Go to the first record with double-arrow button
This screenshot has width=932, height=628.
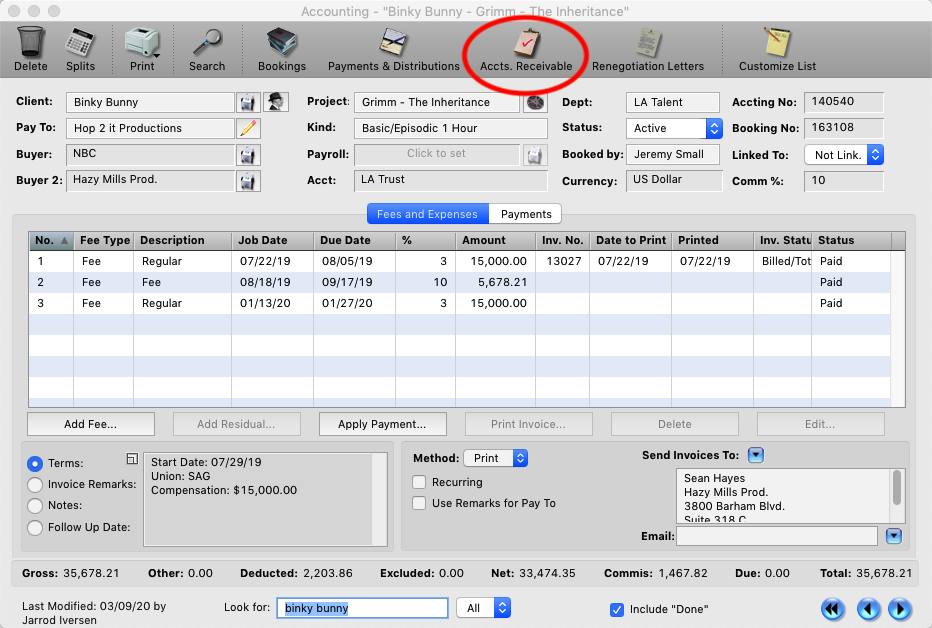833,609
